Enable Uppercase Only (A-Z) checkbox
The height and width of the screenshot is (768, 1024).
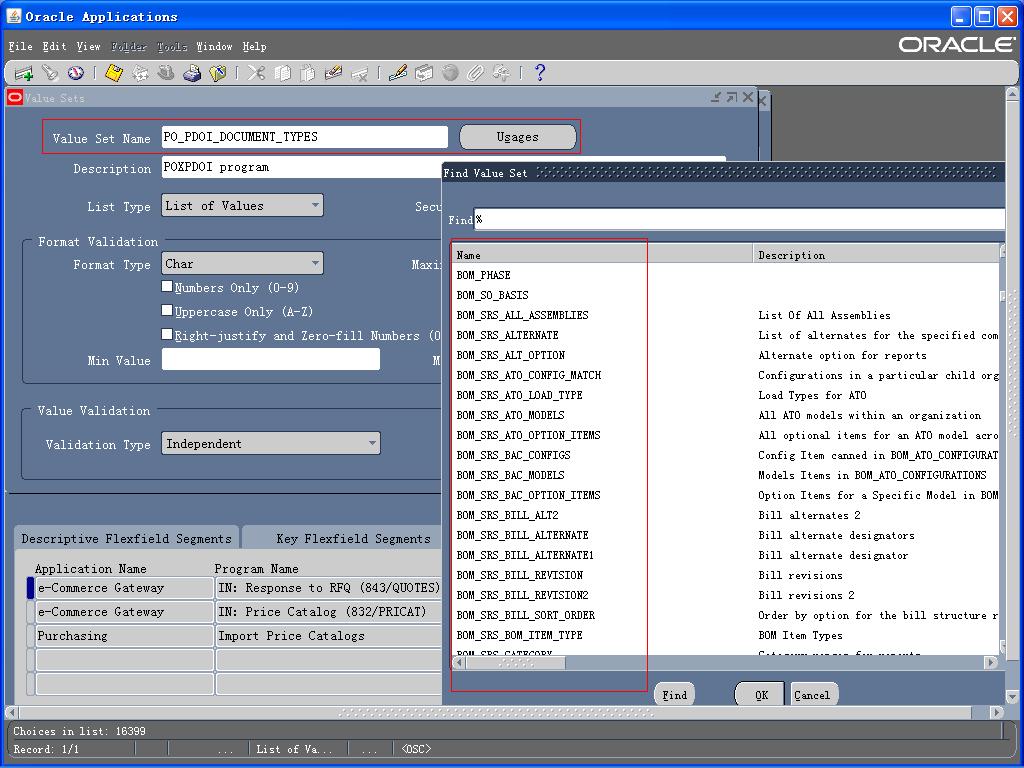[167, 311]
